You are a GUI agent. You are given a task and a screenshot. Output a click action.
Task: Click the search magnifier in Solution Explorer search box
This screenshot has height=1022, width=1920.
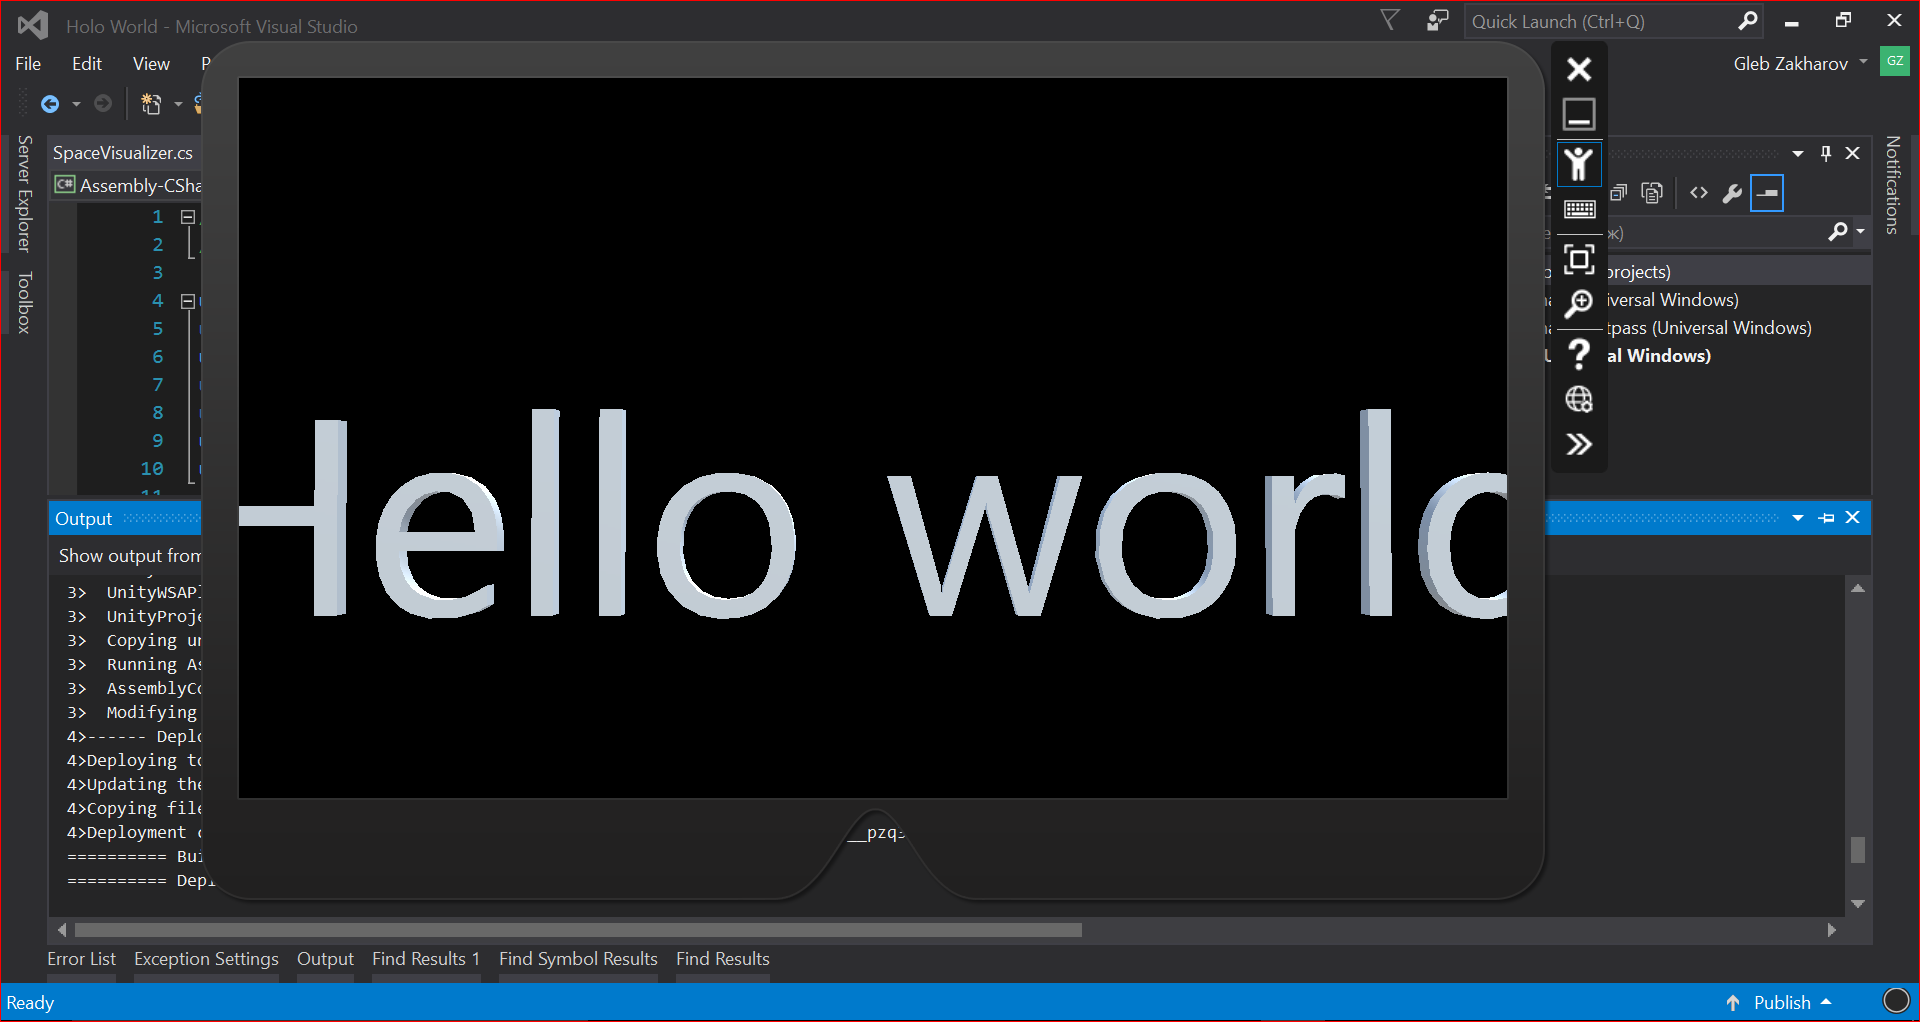point(1838,232)
